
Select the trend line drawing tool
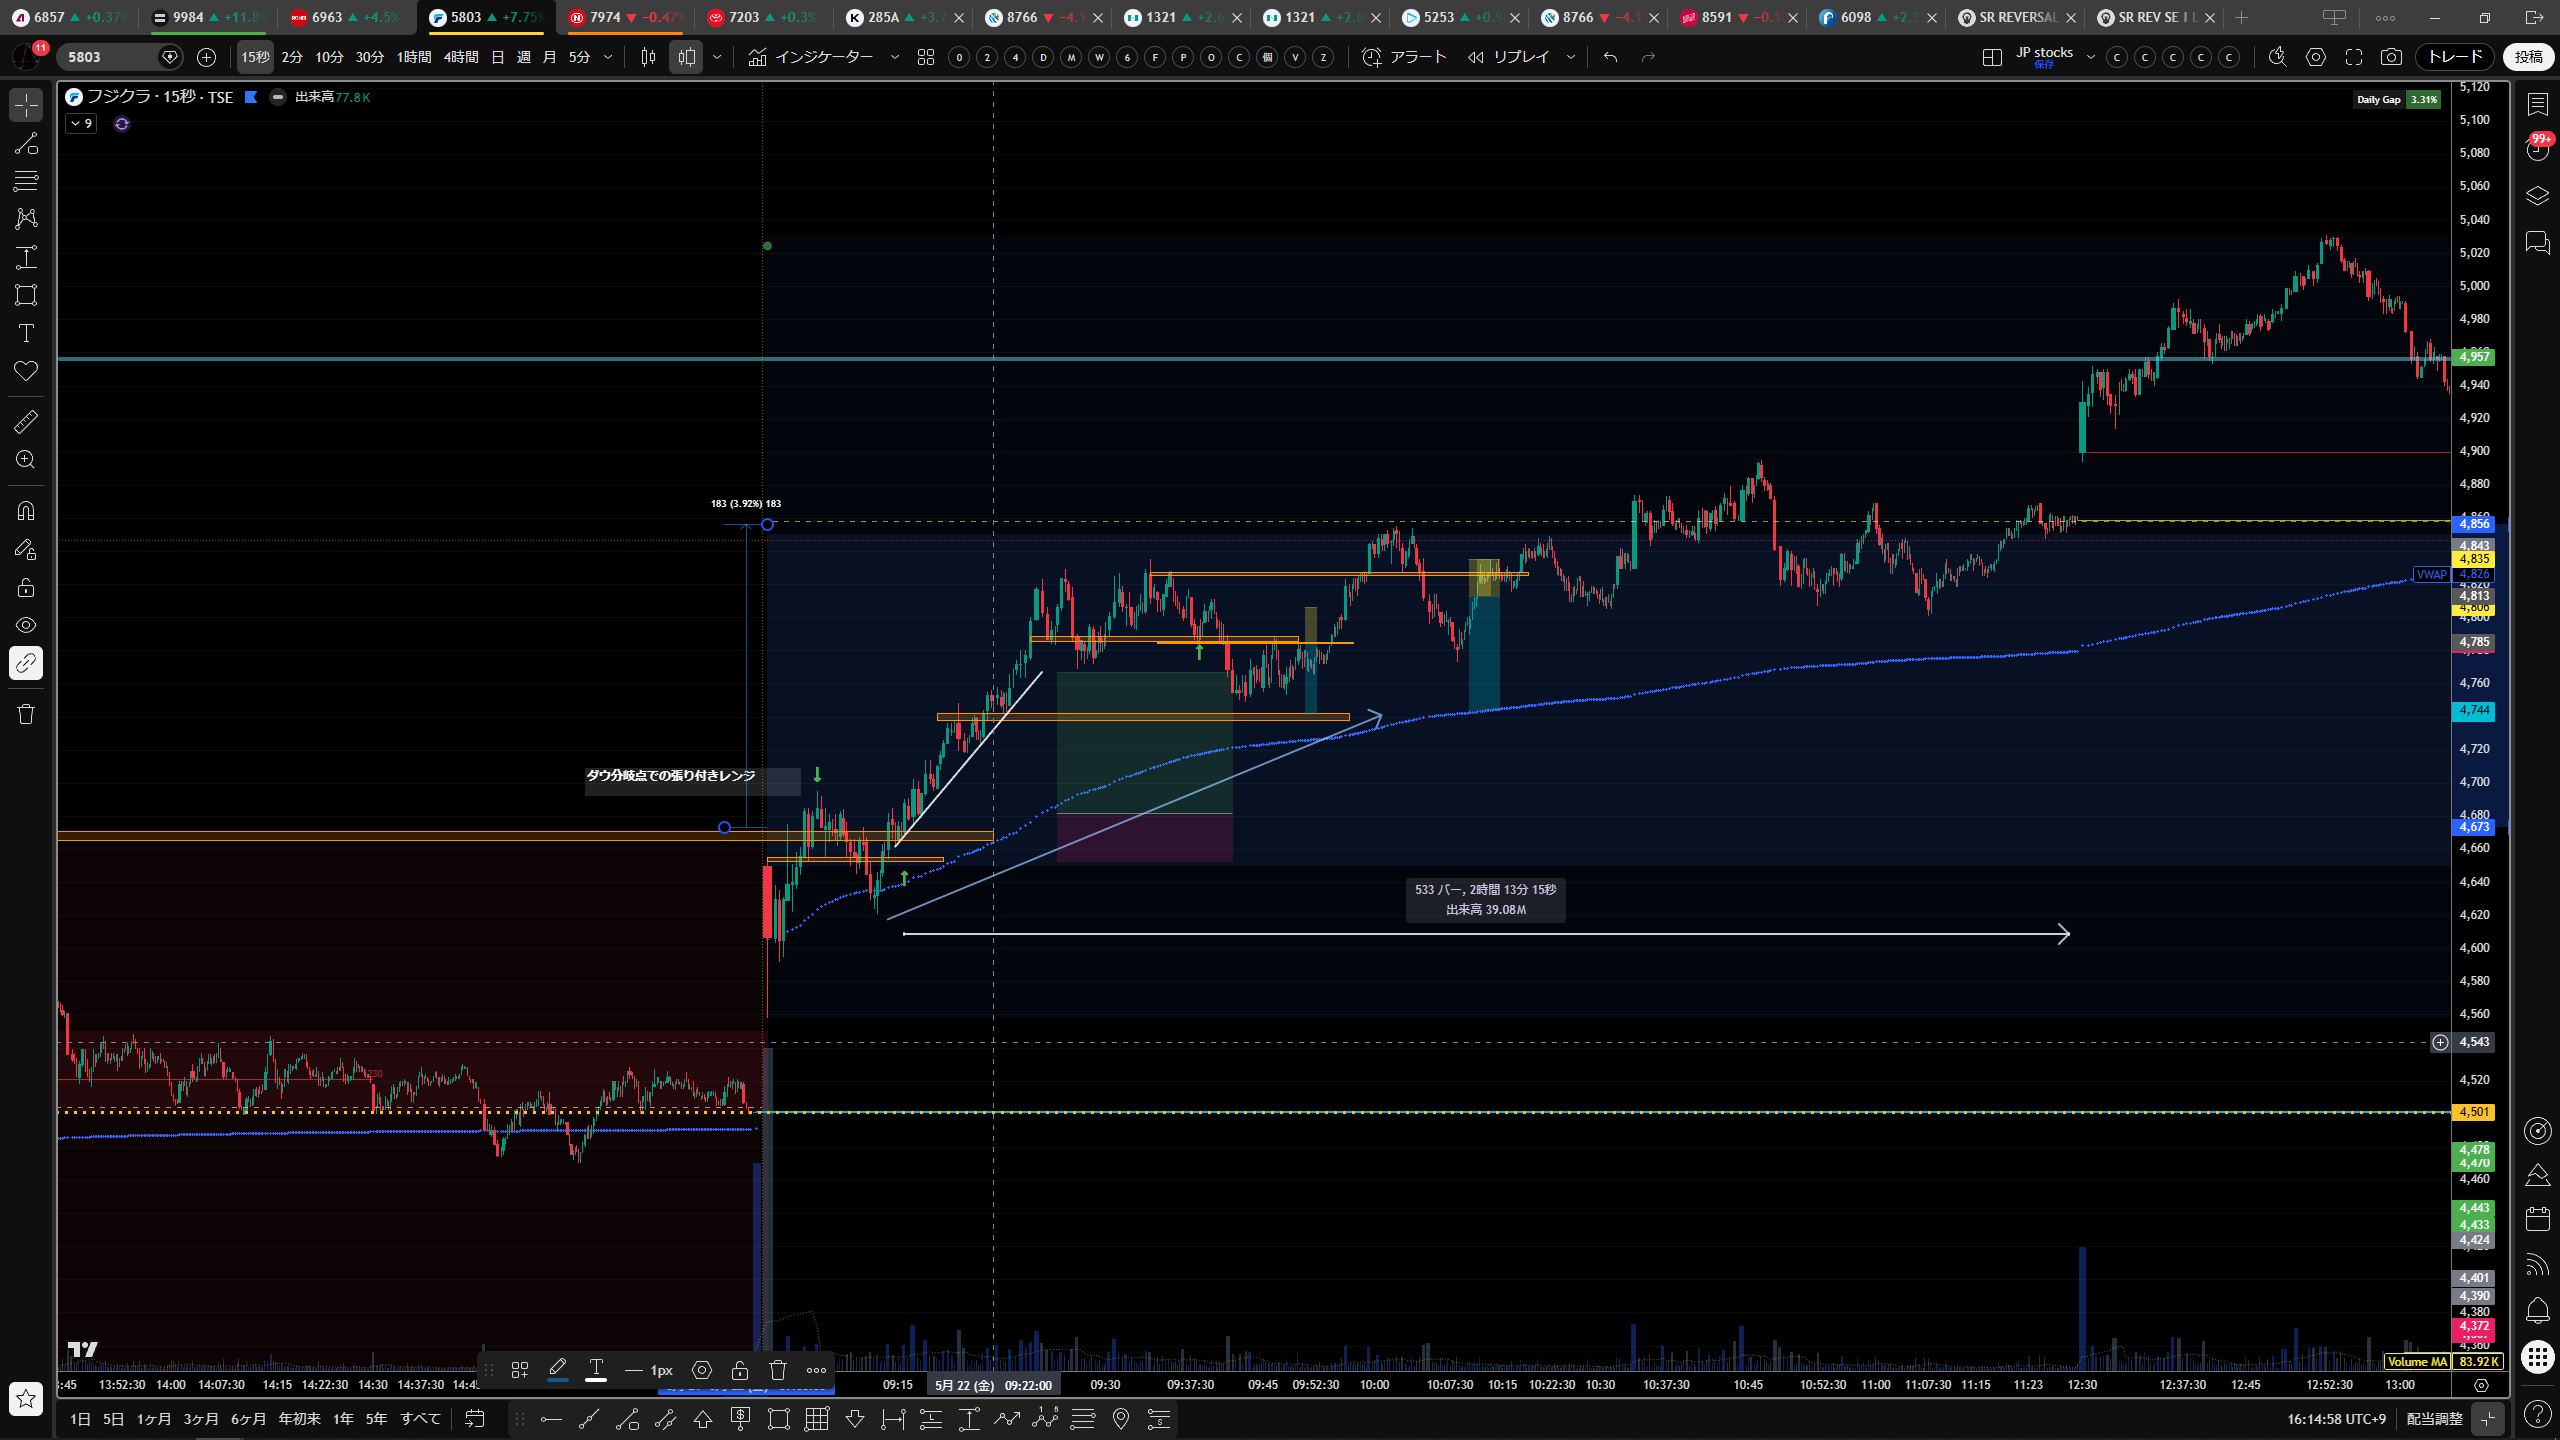(26, 143)
